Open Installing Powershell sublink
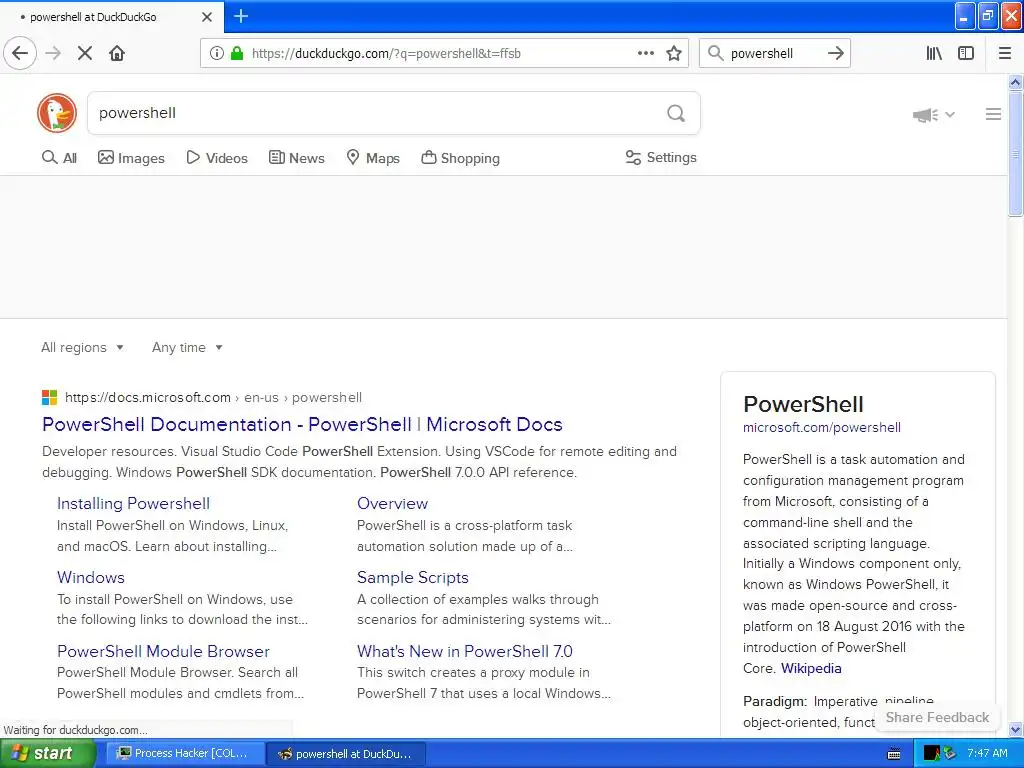The image size is (1024, 768). tap(133, 504)
